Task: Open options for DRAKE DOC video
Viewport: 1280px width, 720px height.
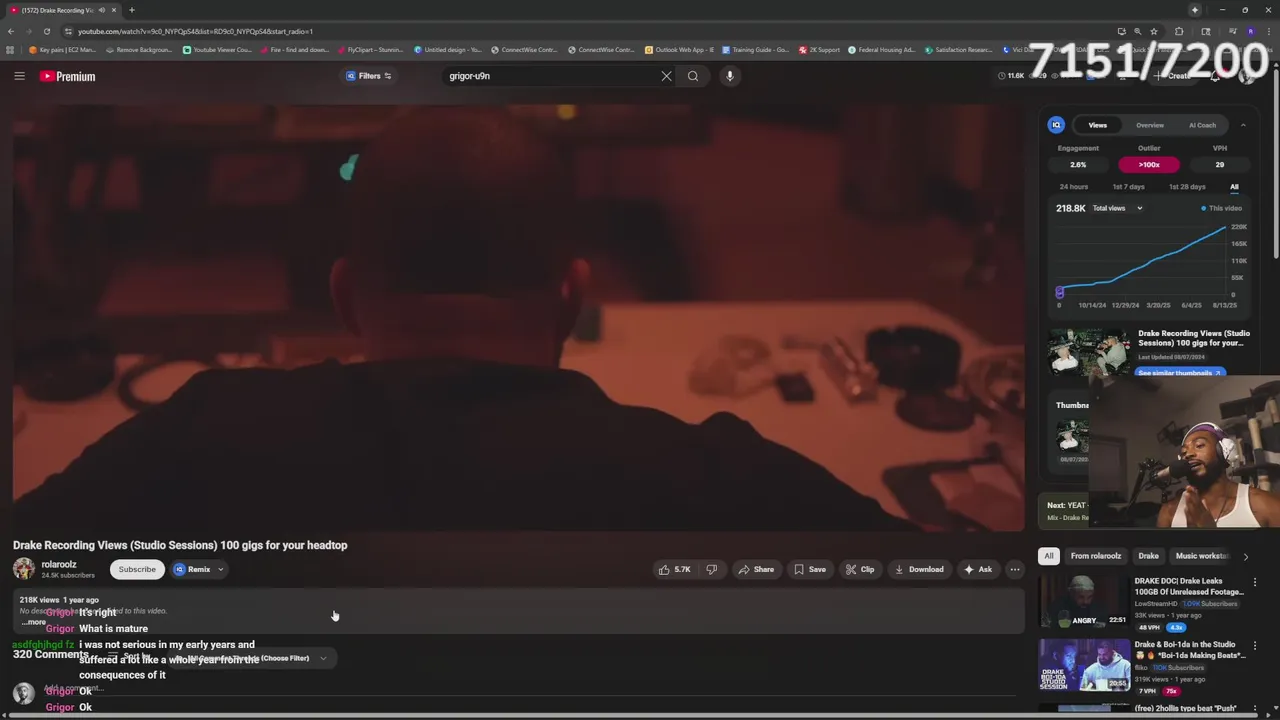Action: [1255, 582]
